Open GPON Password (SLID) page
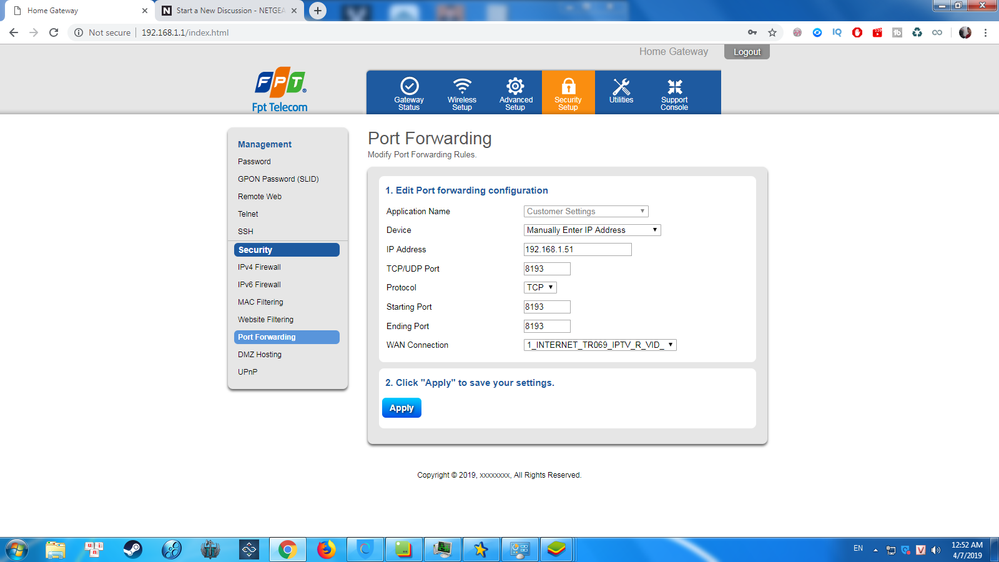999x562 pixels. [x=278, y=179]
